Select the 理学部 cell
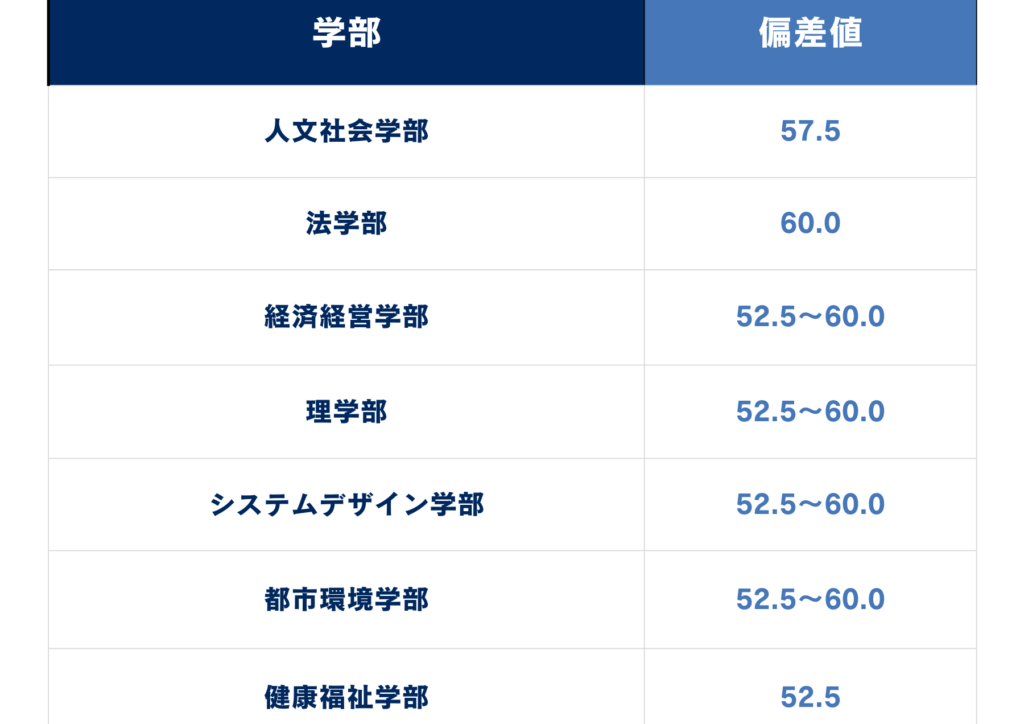The height and width of the screenshot is (724, 1024). click(x=346, y=411)
